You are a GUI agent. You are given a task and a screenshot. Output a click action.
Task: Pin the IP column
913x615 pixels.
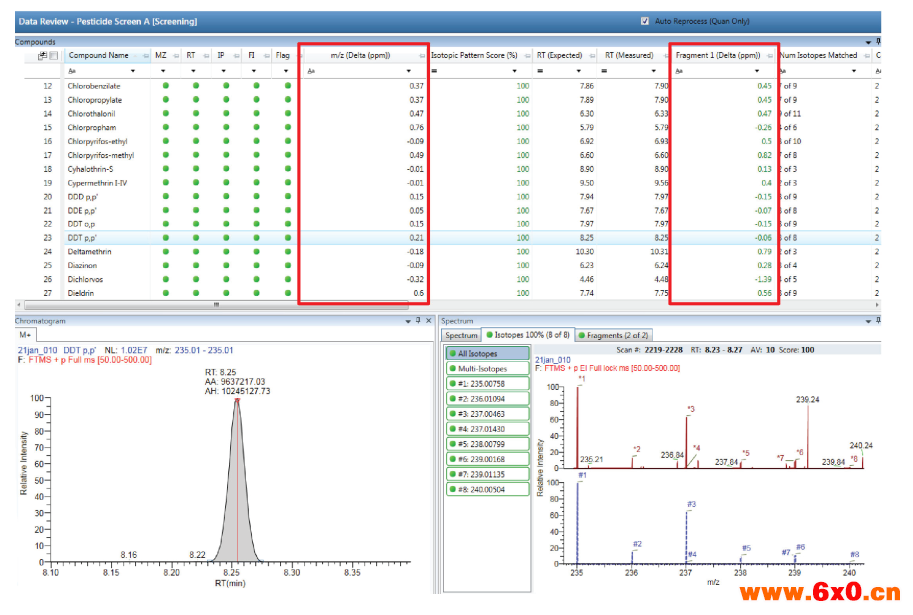[x=236, y=56]
